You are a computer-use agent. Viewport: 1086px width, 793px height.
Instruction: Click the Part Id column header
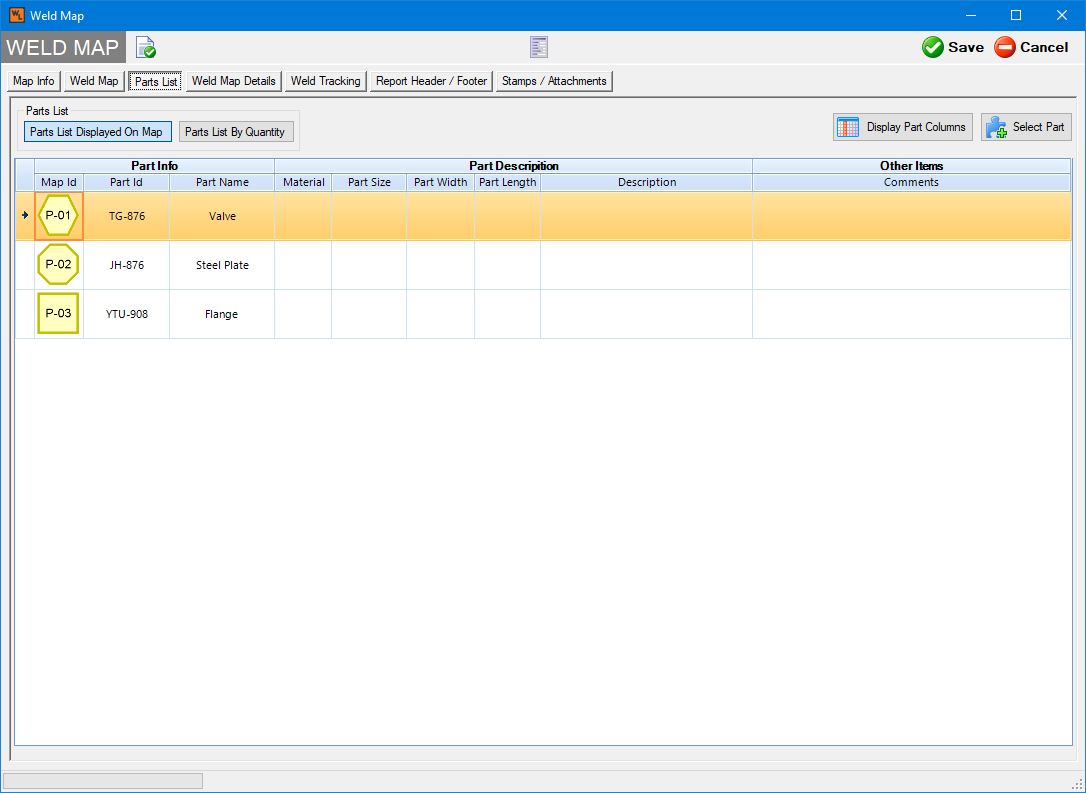[126, 182]
